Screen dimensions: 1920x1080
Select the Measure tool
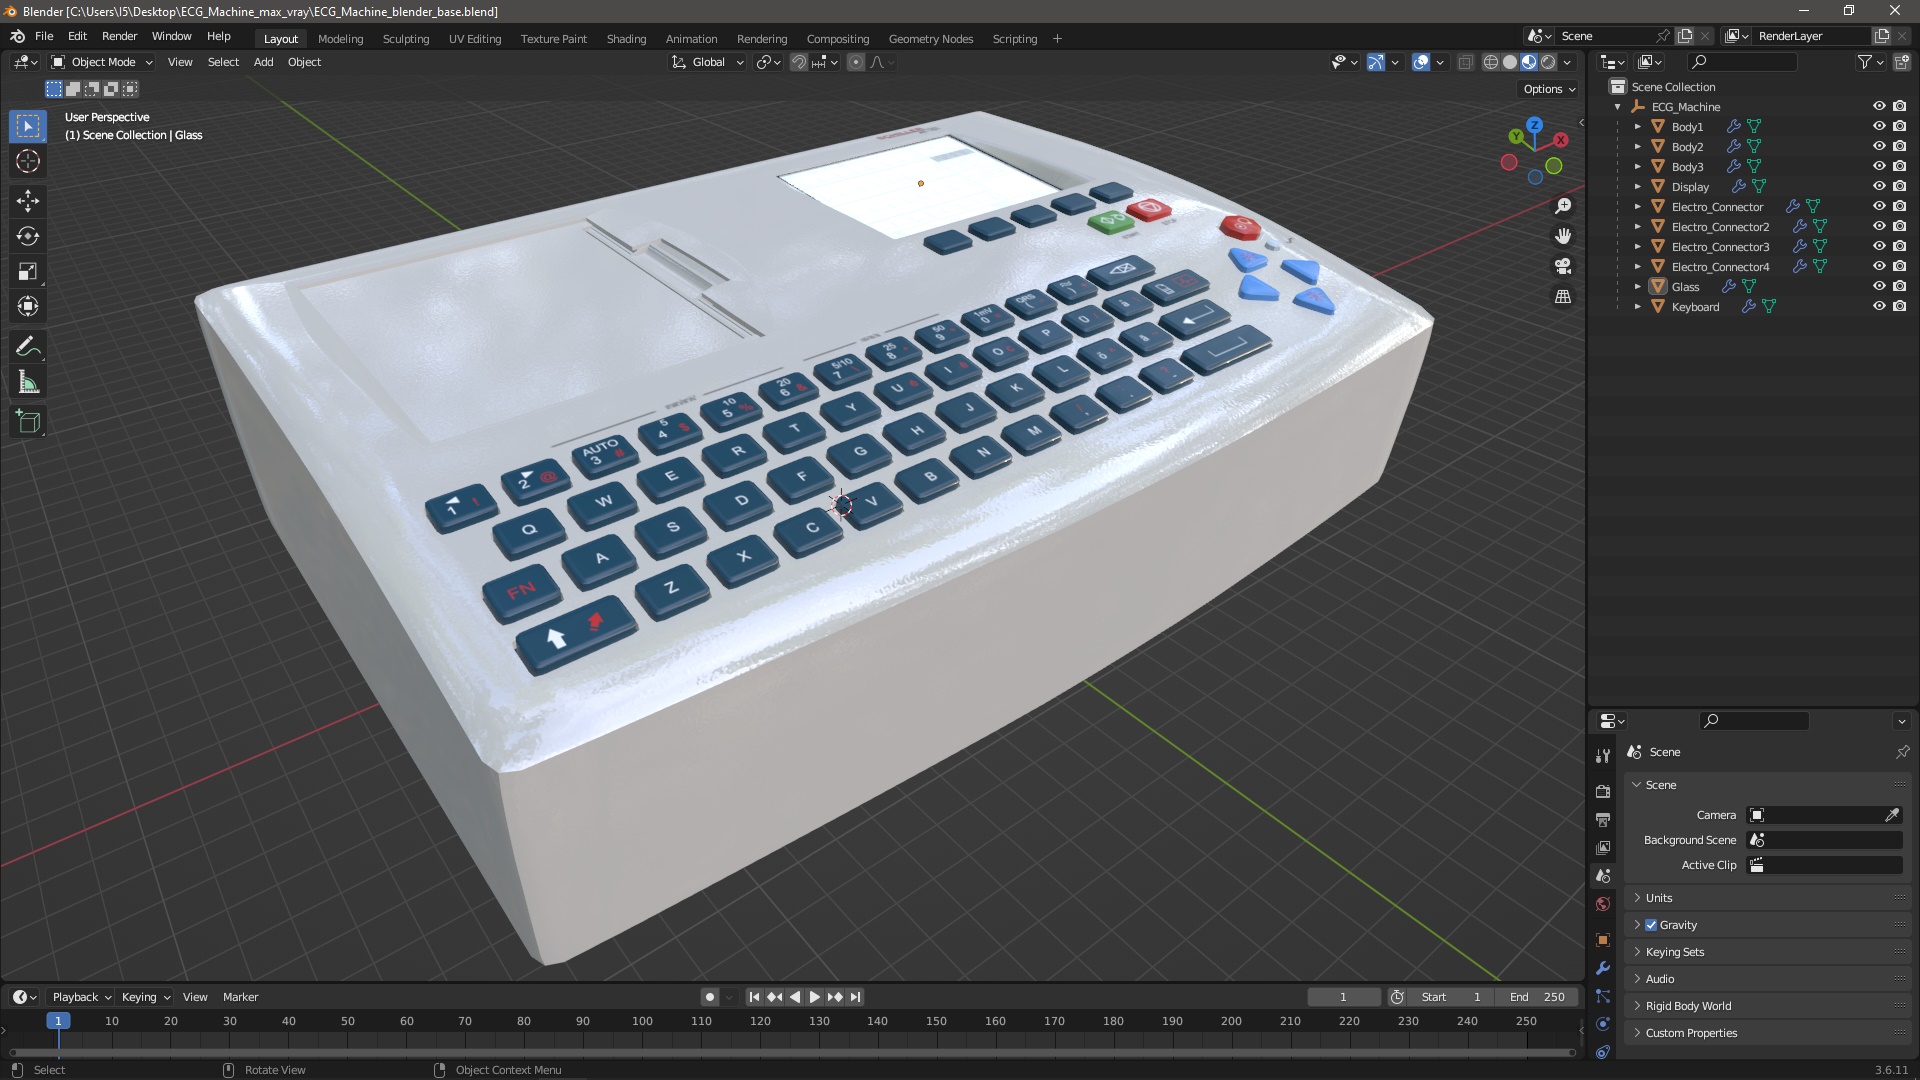click(28, 382)
